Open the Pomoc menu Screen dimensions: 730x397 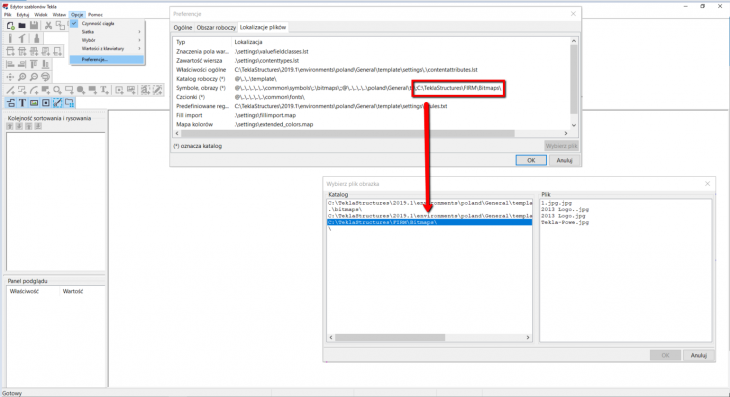coord(95,15)
